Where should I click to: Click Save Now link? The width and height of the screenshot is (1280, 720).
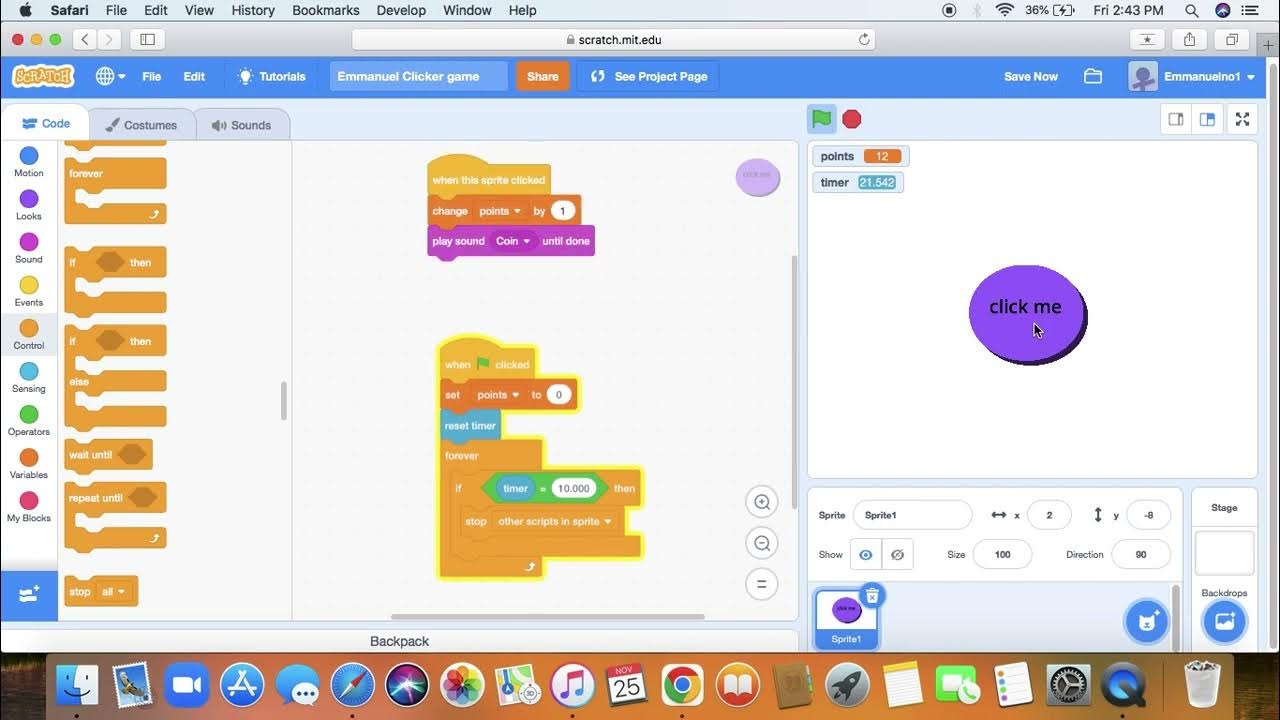click(1030, 76)
